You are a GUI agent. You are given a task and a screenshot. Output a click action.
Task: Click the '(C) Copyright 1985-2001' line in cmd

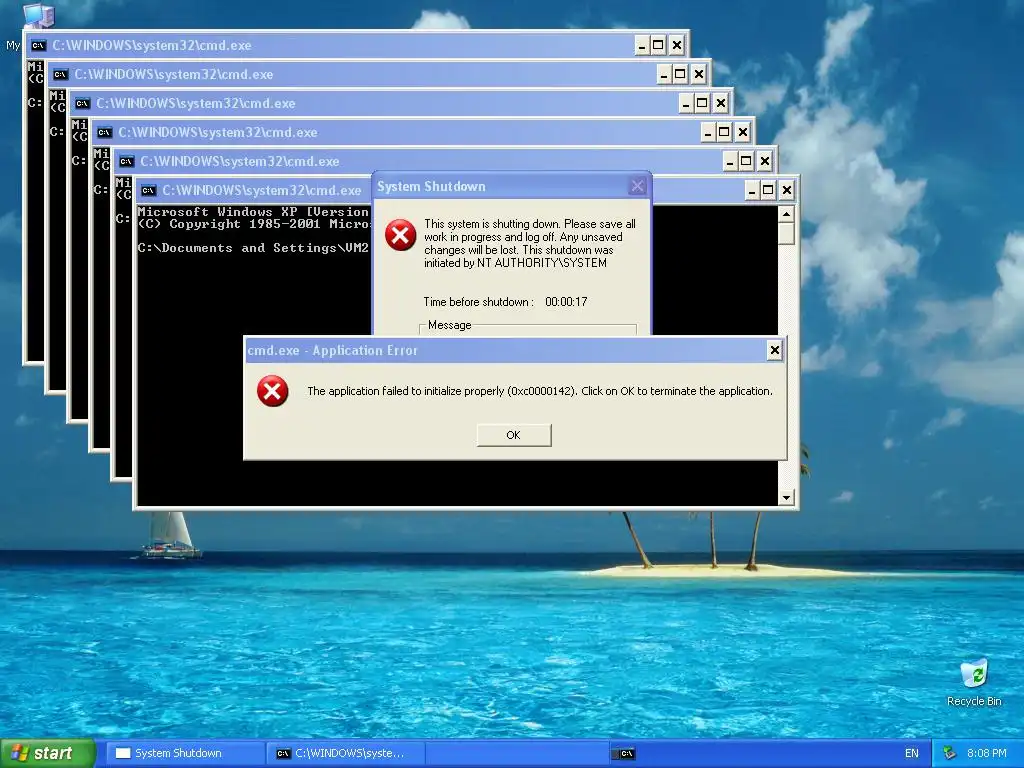pos(253,224)
